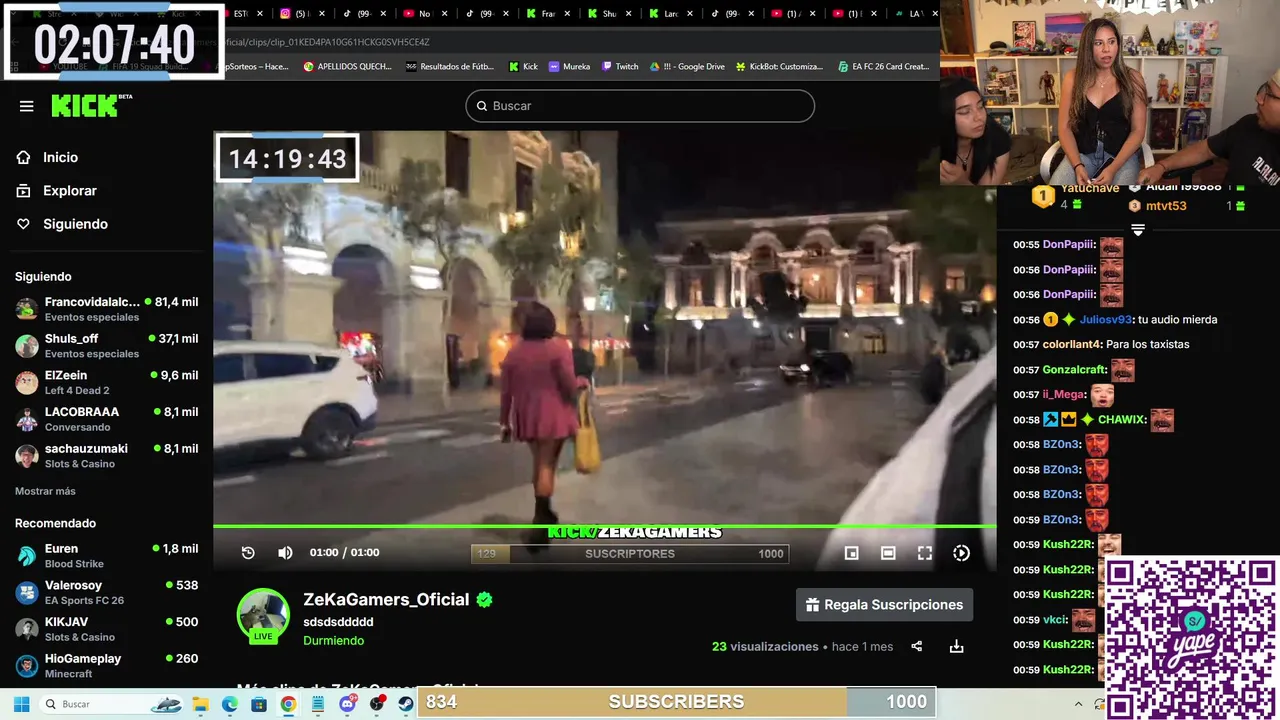The height and width of the screenshot is (720, 1280).
Task: Open playback speed settings icon
Action: [x=961, y=553]
